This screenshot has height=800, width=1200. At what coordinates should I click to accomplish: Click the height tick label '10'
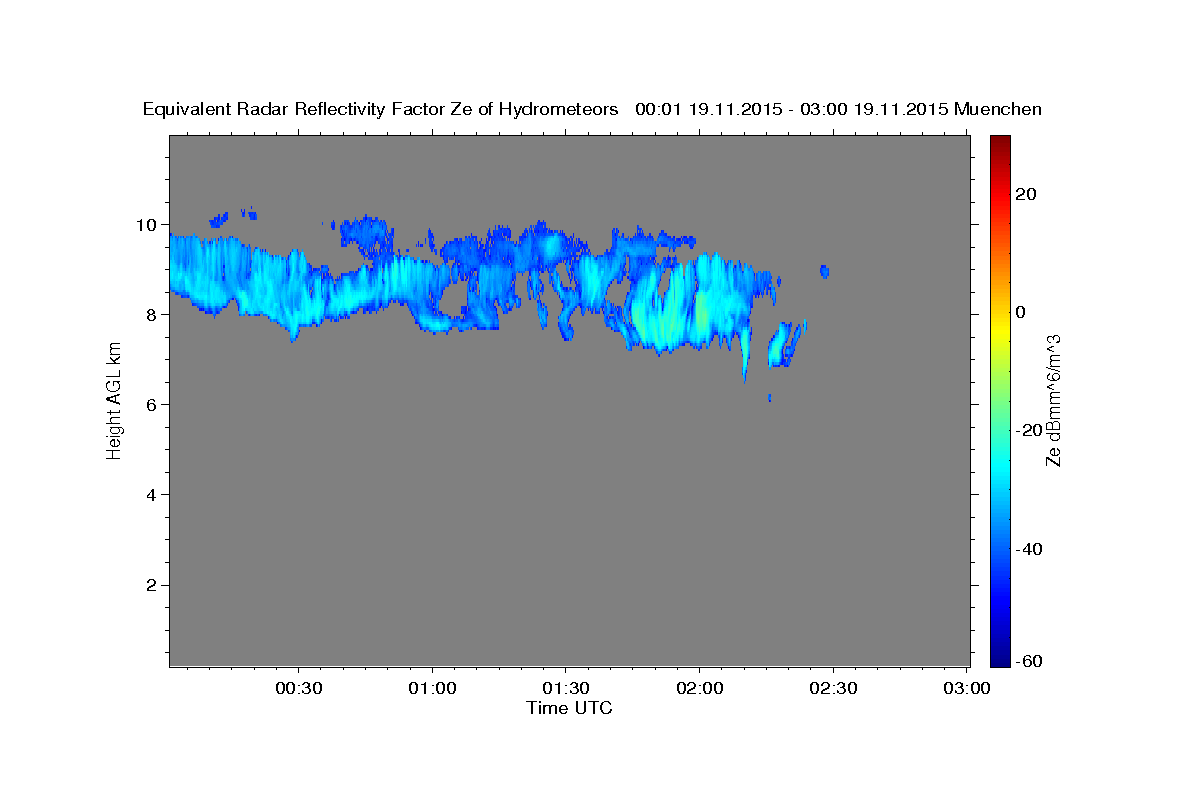tap(144, 225)
